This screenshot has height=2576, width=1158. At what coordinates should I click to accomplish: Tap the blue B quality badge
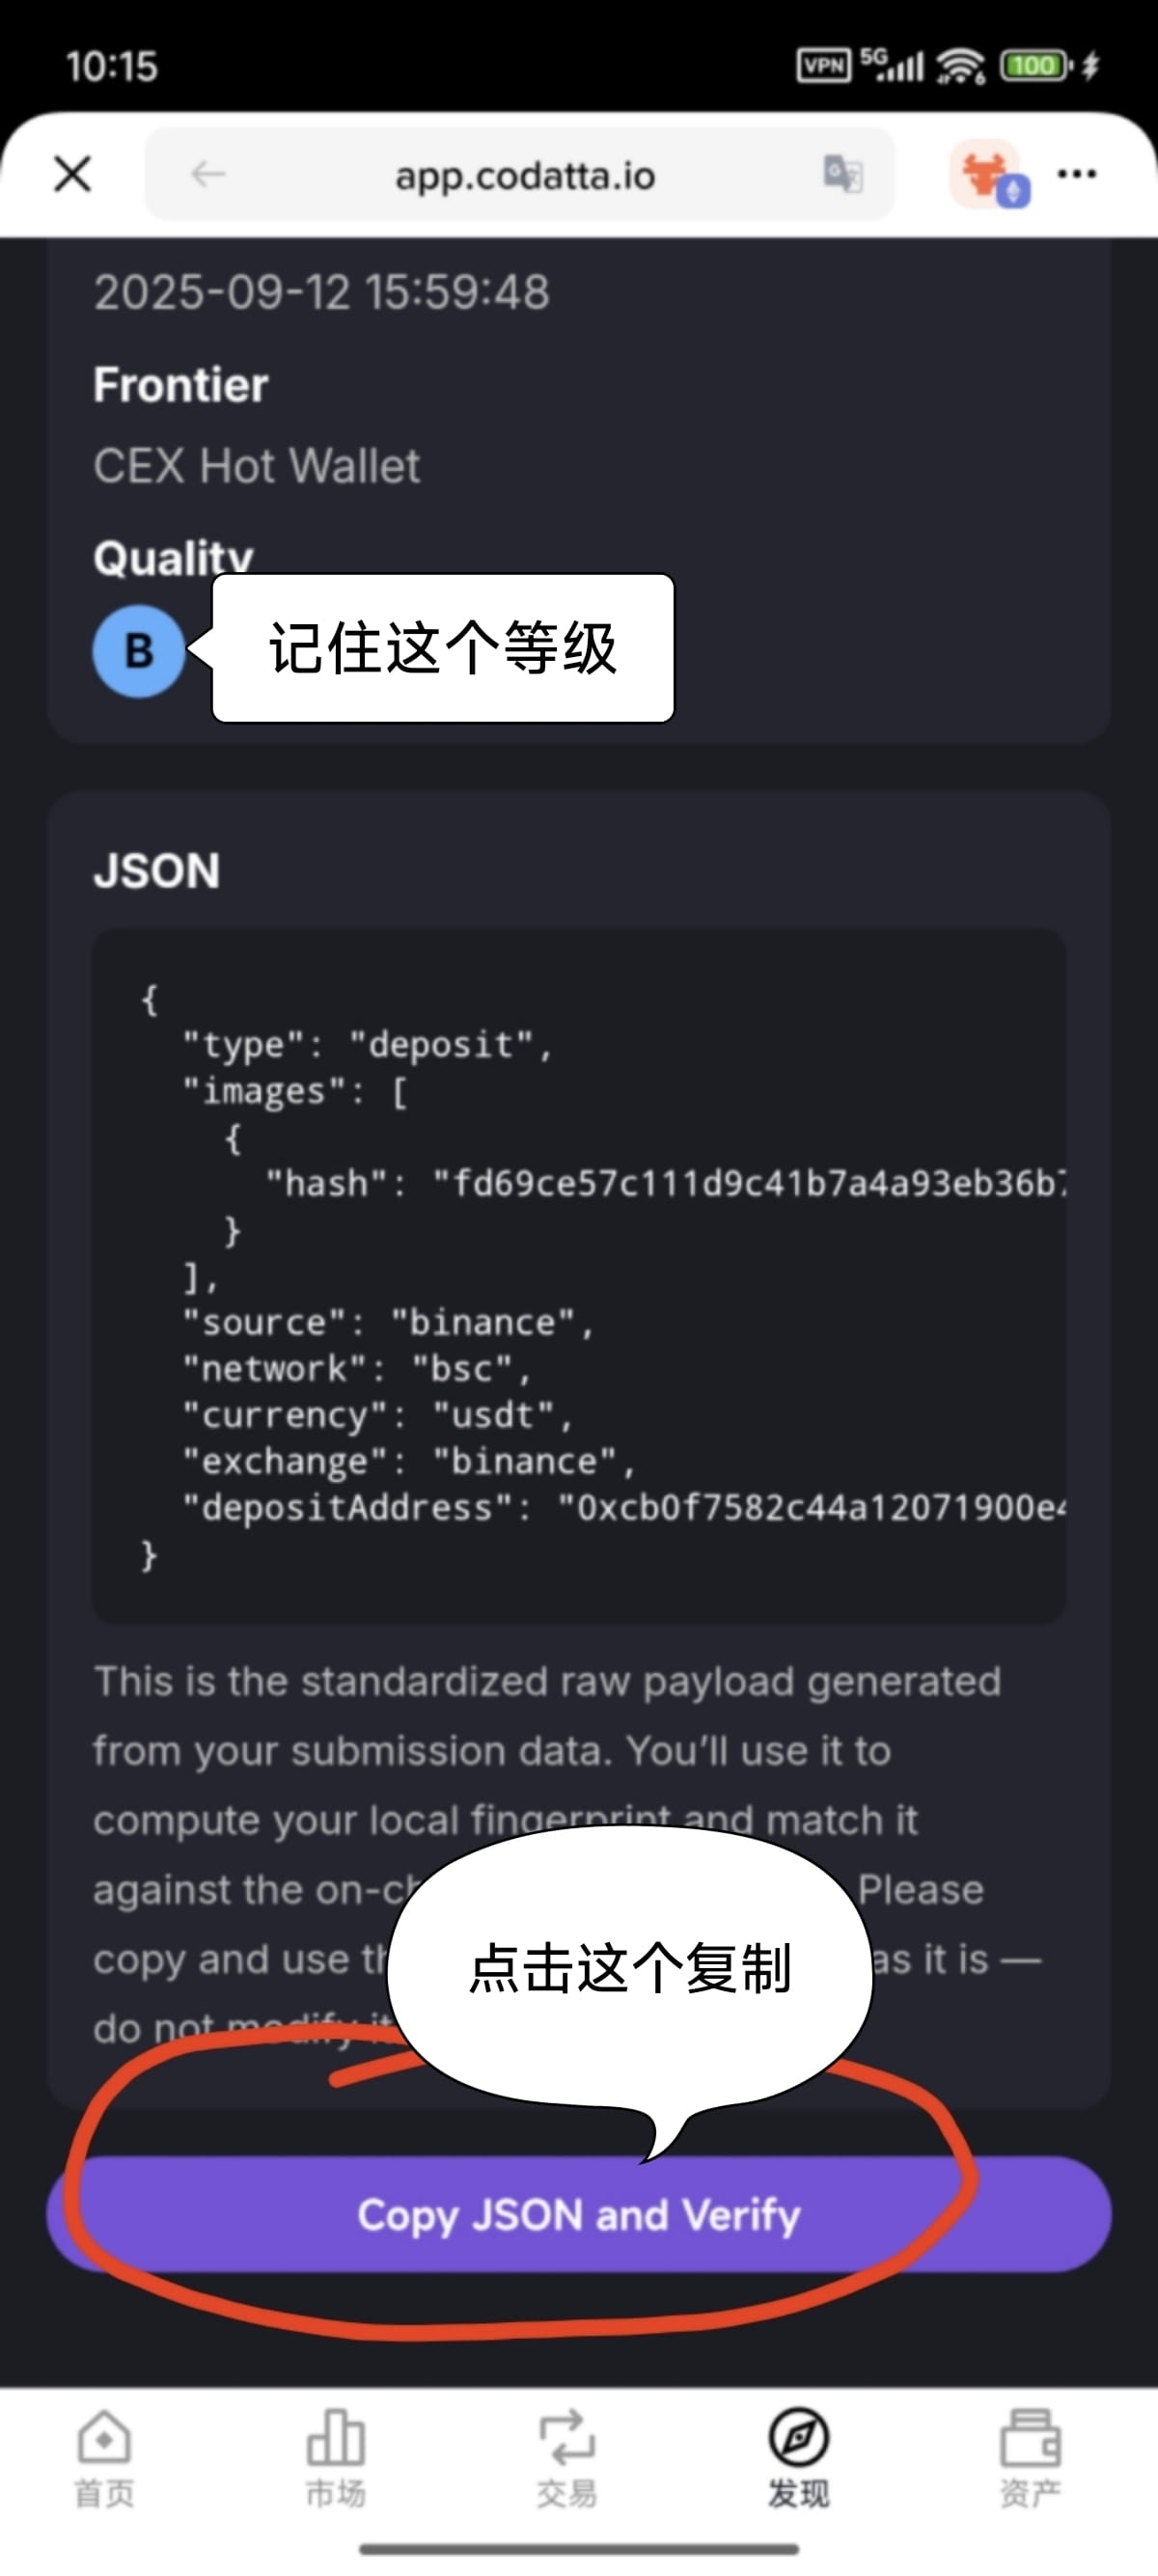139,651
